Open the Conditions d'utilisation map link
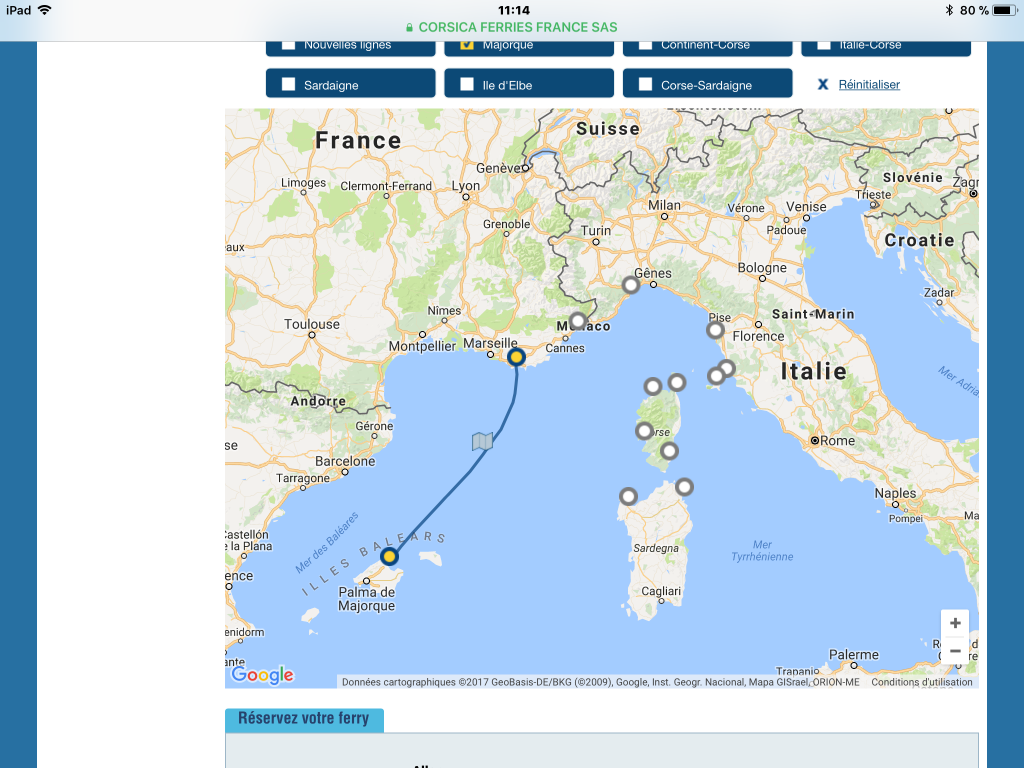 921,682
